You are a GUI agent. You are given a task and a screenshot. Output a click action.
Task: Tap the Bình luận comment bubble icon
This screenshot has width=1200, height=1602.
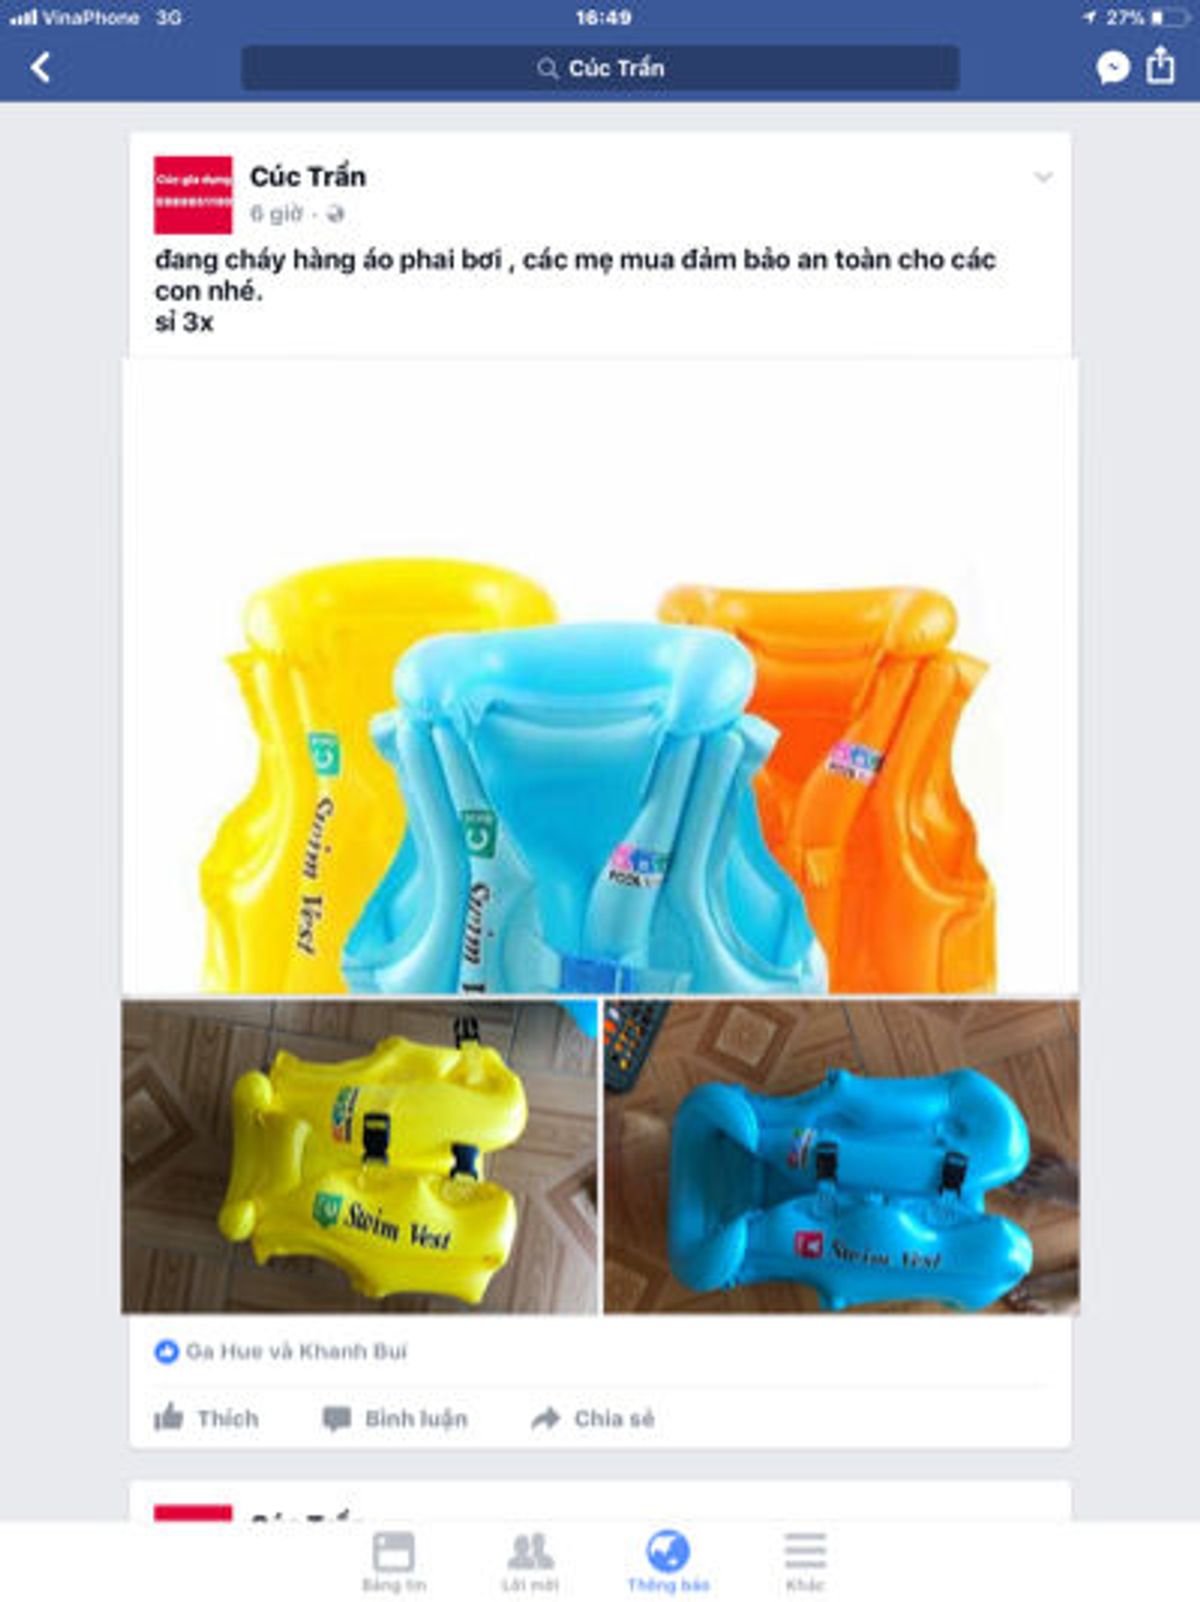336,1418
